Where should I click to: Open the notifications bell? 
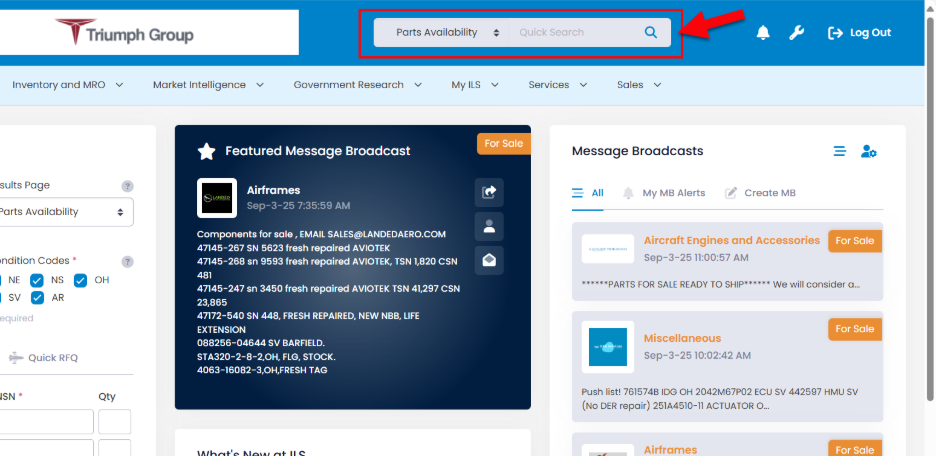click(763, 33)
